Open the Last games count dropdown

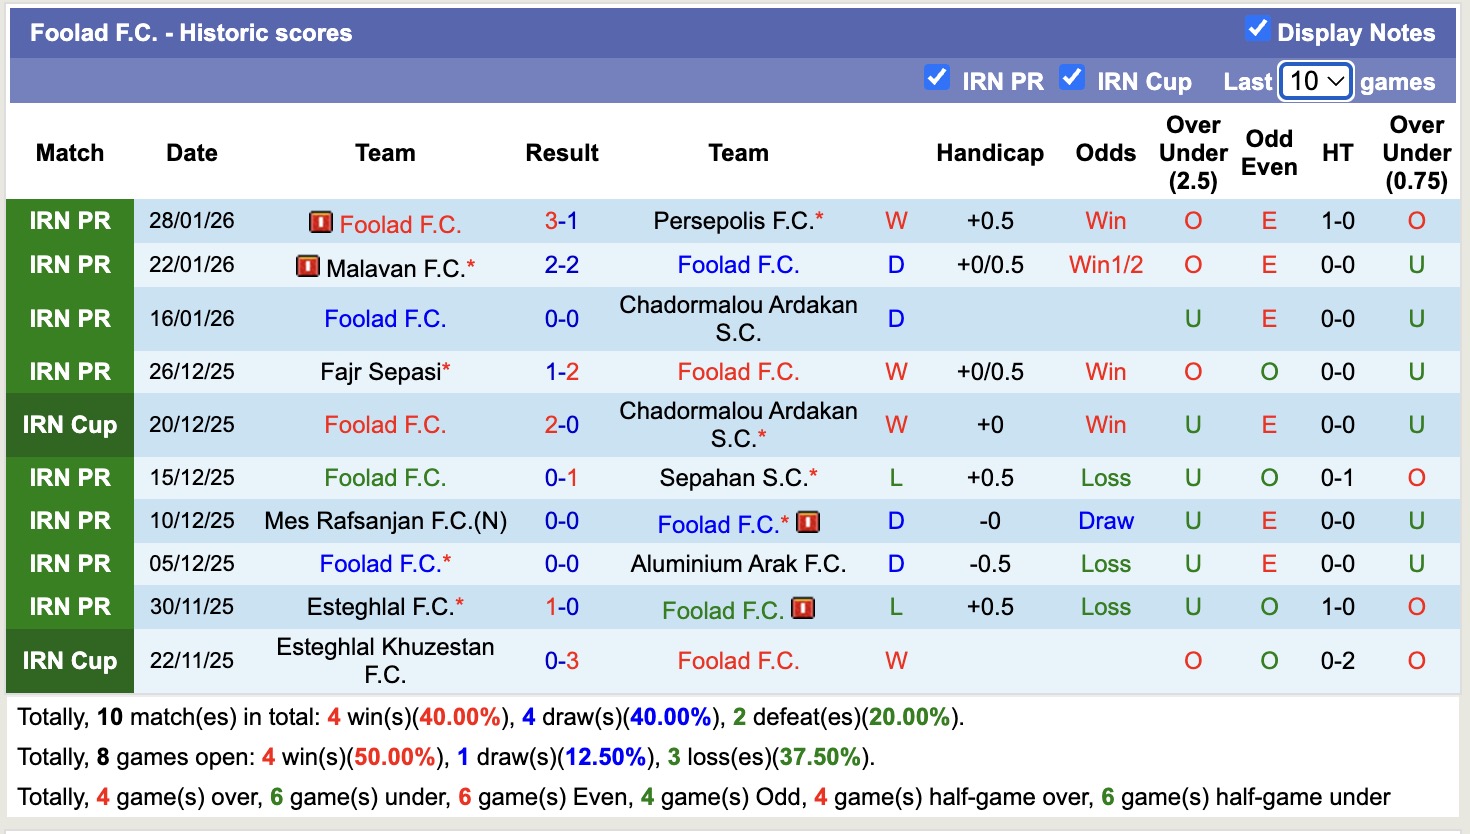(x=1315, y=80)
